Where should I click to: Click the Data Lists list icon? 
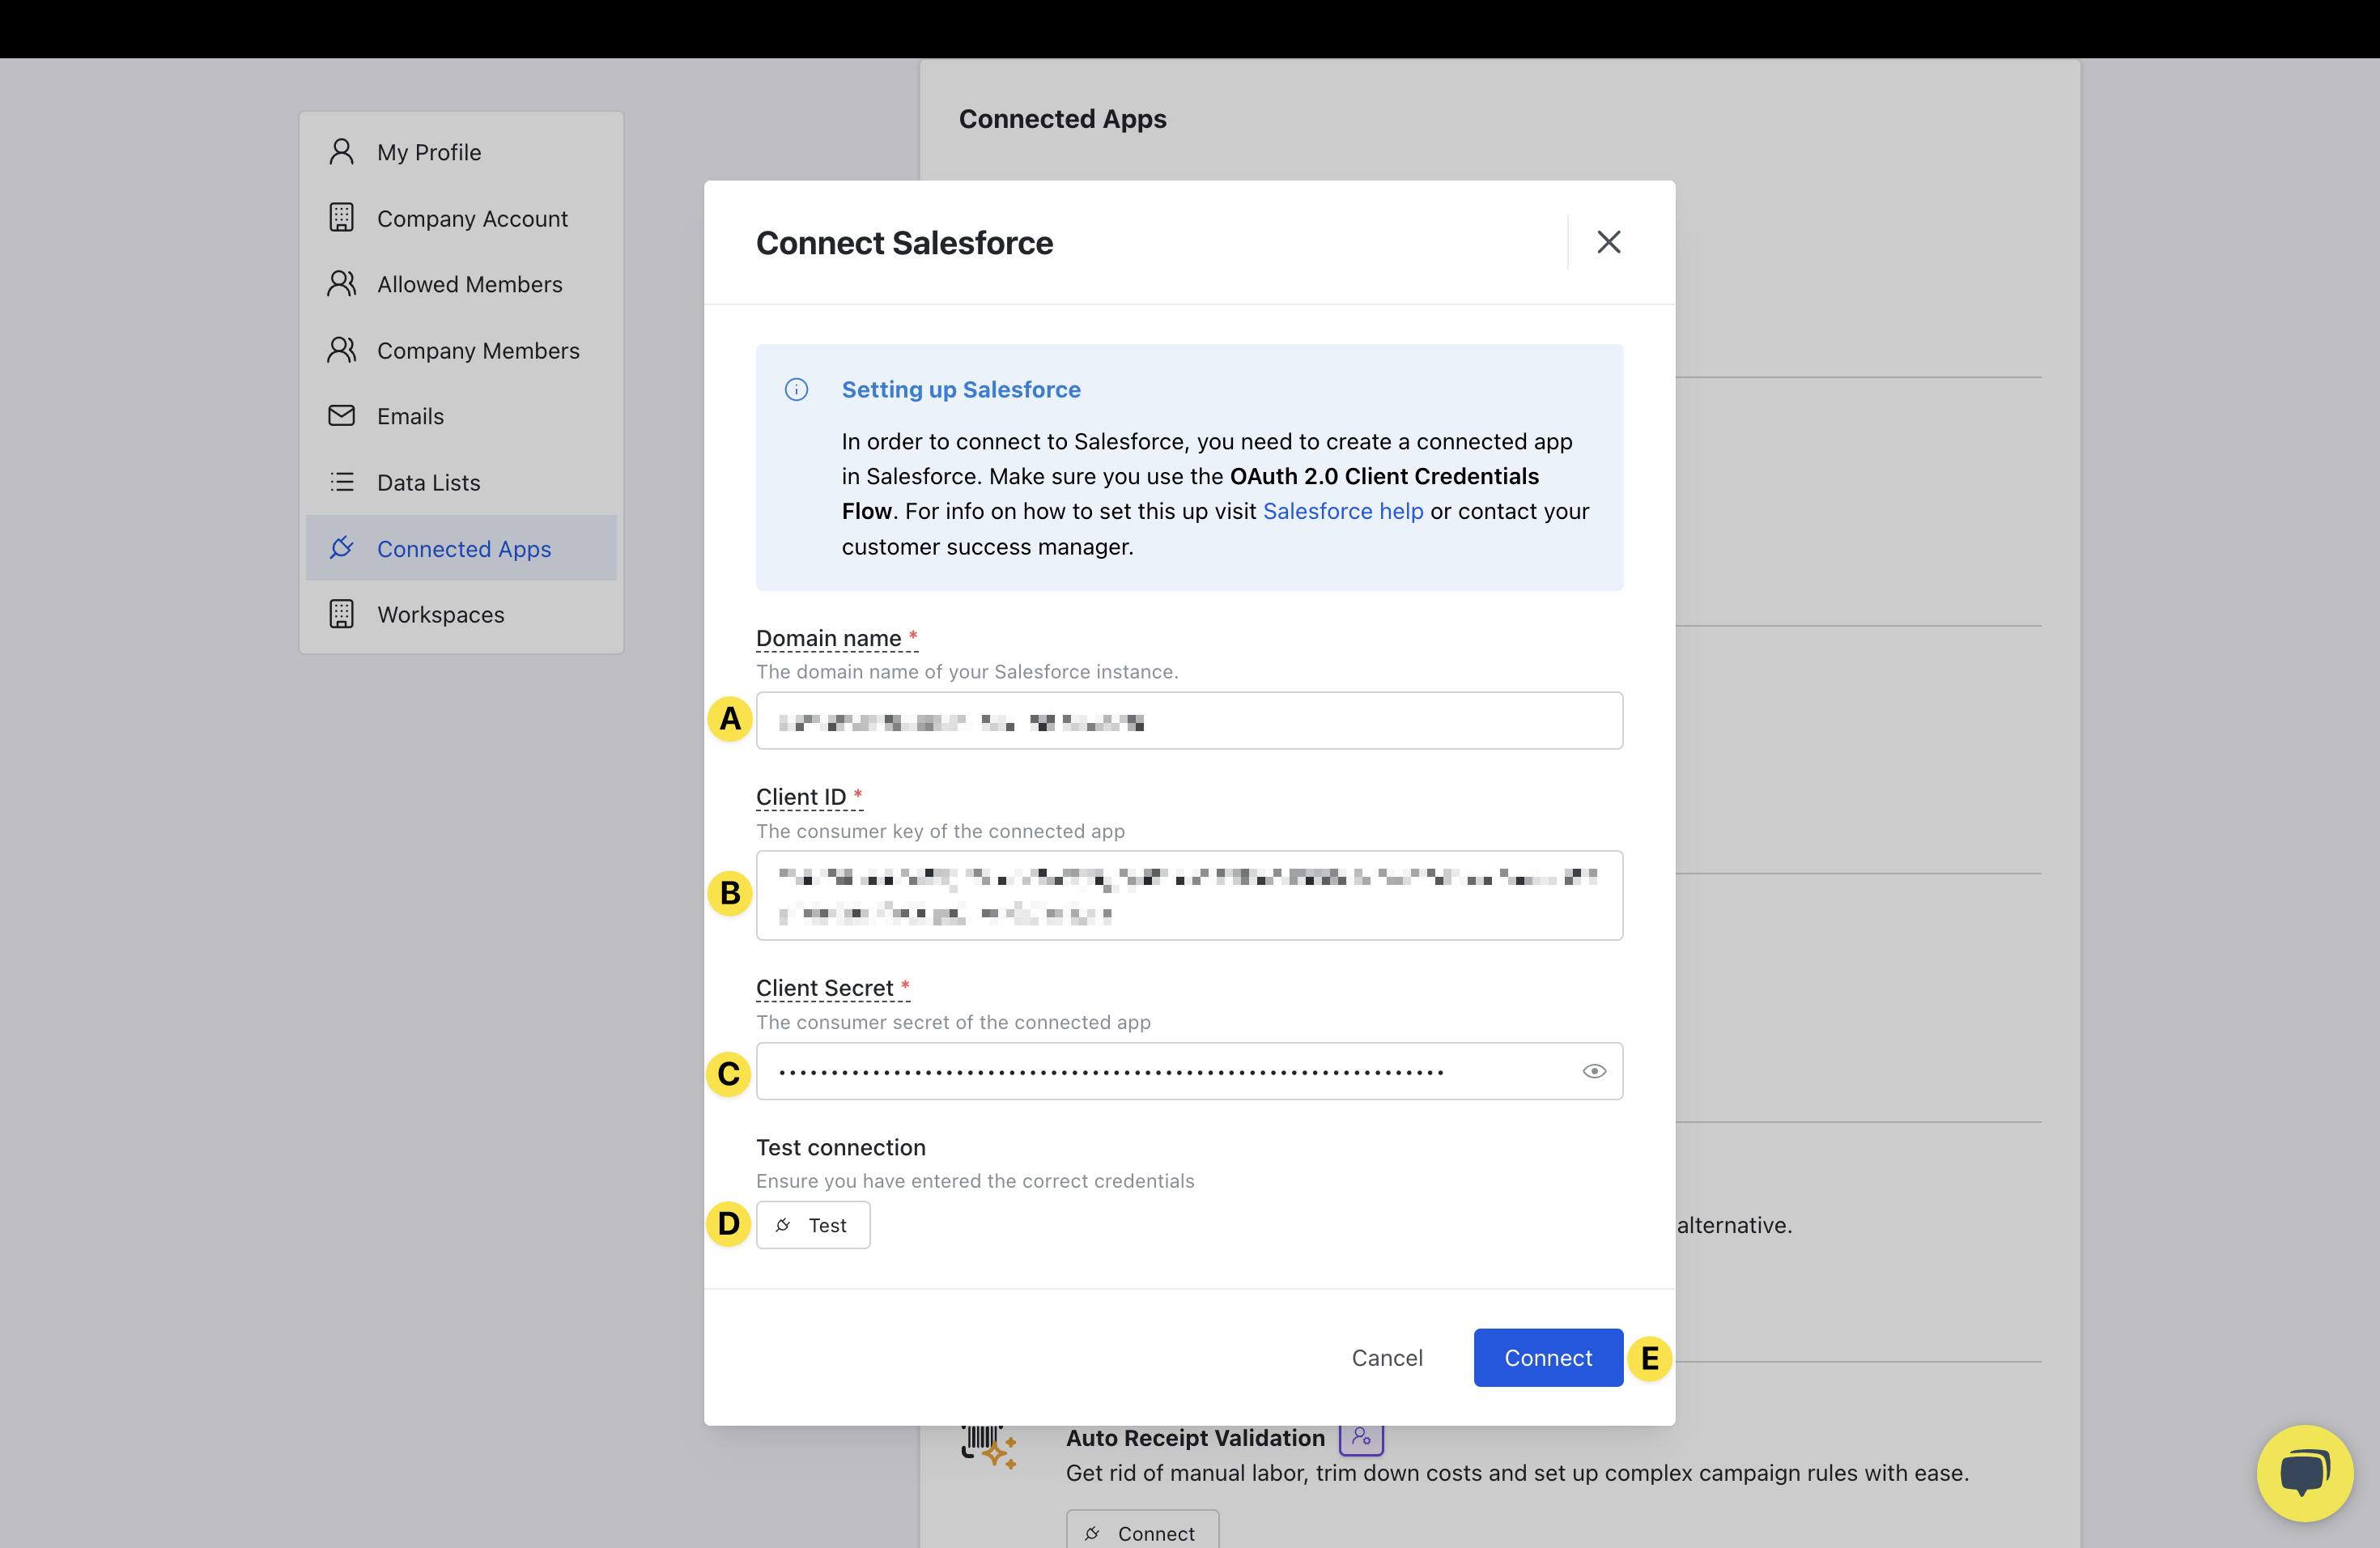(x=341, y=482)
